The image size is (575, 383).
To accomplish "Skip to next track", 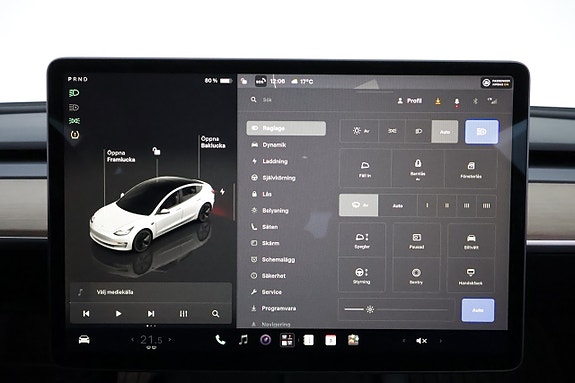I will 151,314.
